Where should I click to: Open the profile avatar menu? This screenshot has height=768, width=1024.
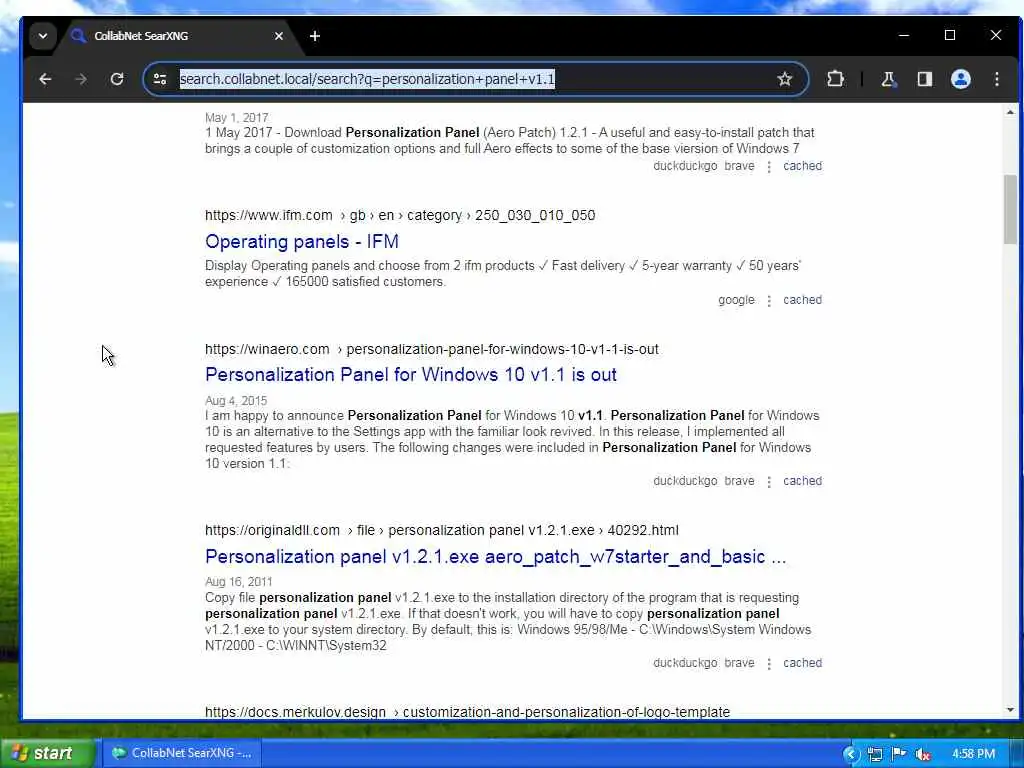(x=961, y=79)
